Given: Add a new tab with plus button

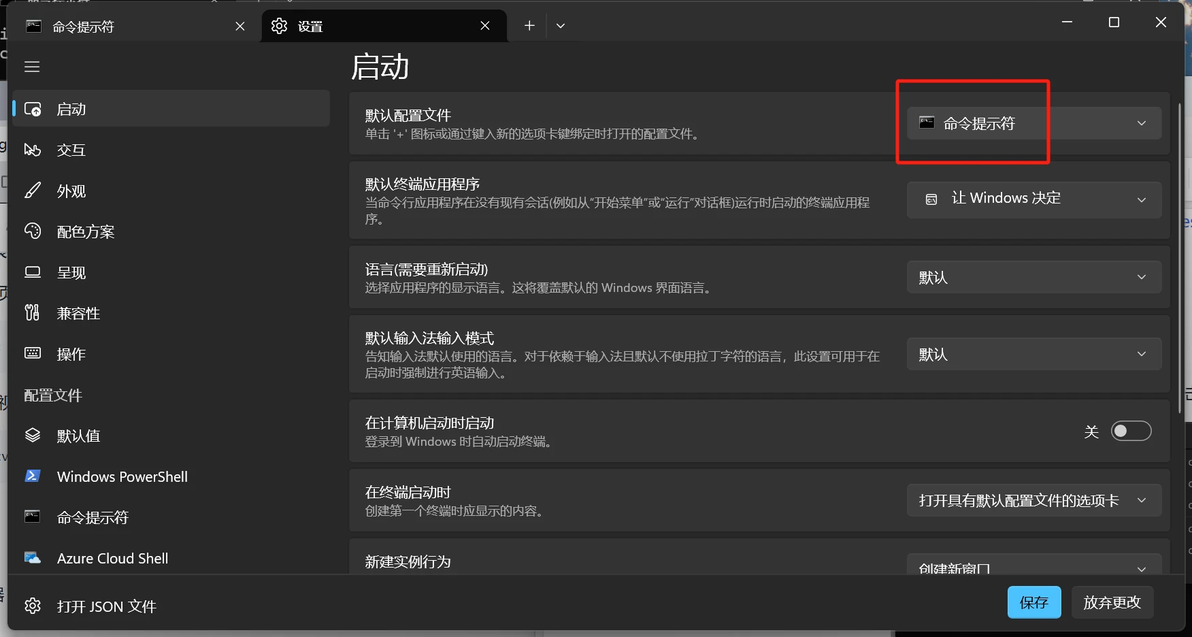Looking at the screenshot, I should 529,26.
